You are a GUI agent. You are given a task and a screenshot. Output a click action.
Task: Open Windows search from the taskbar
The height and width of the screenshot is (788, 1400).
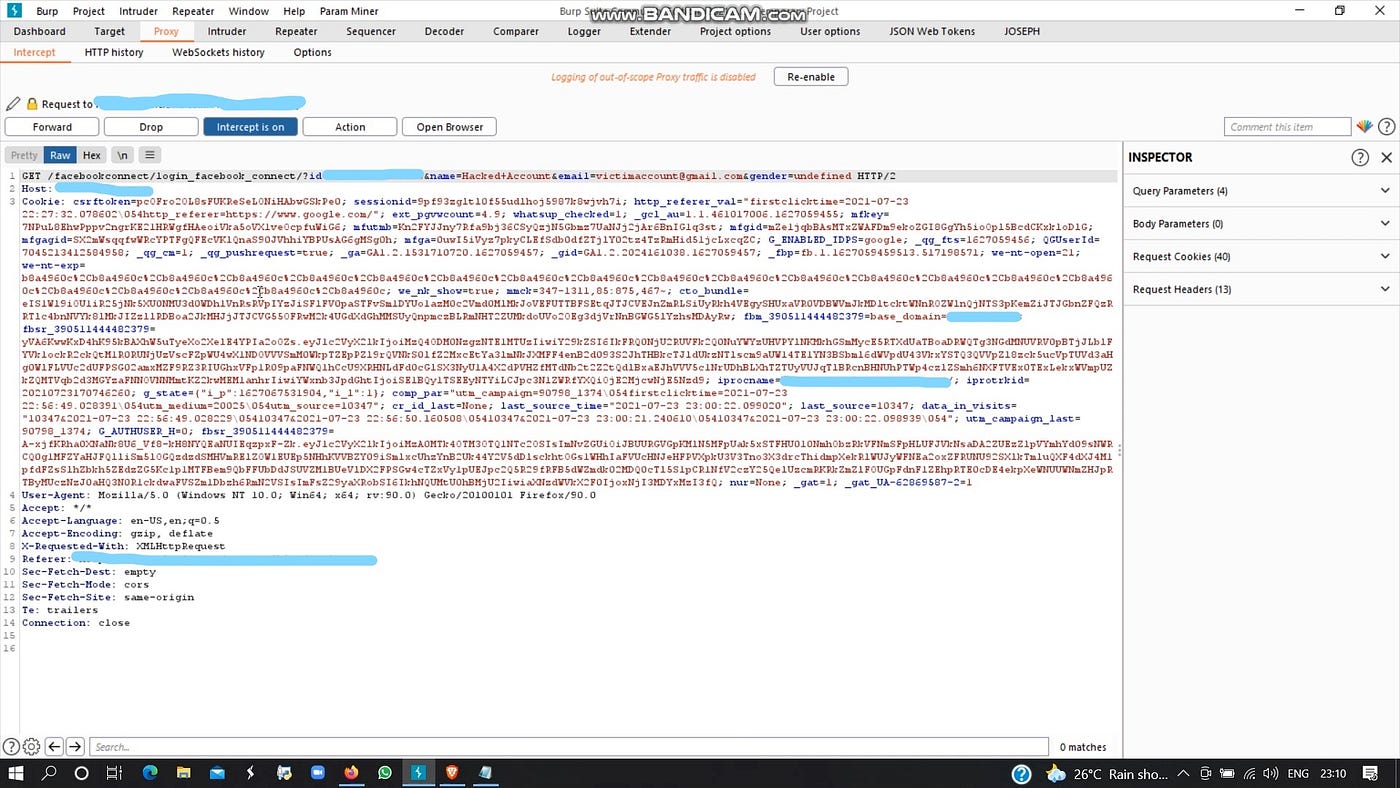click(x=49, y=773)
